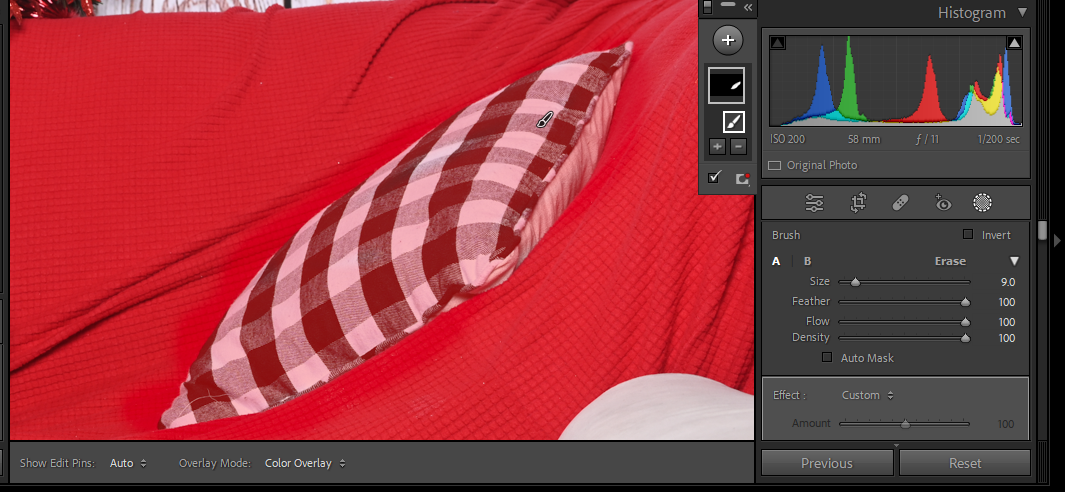1065x492 pixels.
Task: Toggle shadow clipping indicator in histogram
Action: coord(778,43)
